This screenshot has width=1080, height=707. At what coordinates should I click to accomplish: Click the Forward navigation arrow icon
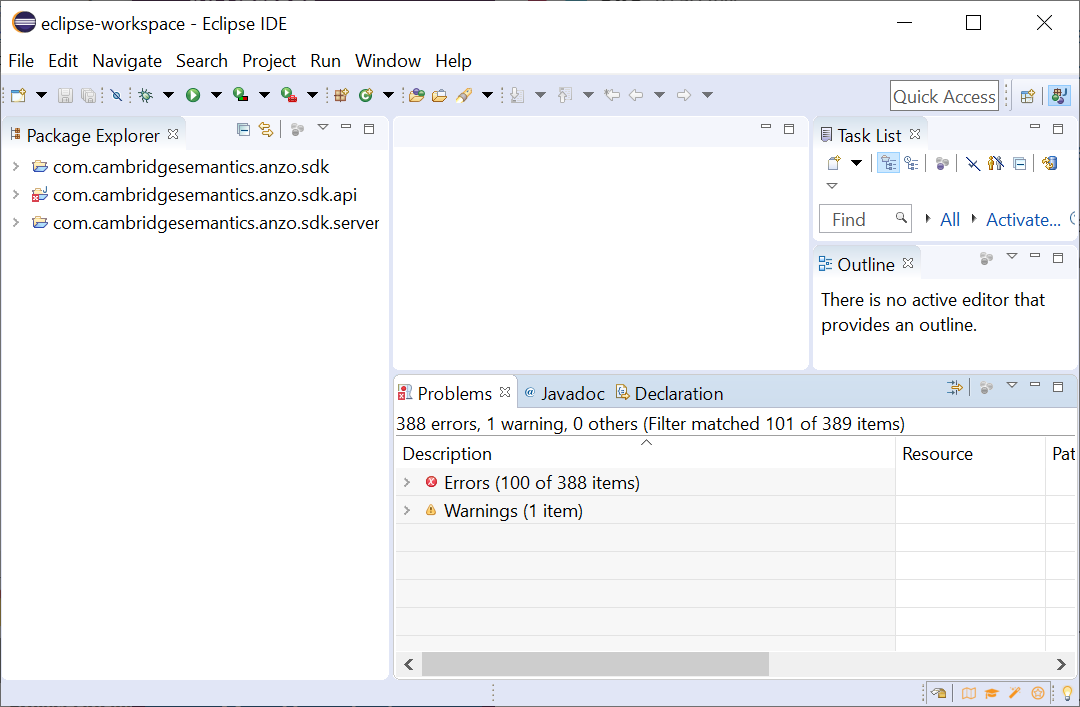[684, 95]
